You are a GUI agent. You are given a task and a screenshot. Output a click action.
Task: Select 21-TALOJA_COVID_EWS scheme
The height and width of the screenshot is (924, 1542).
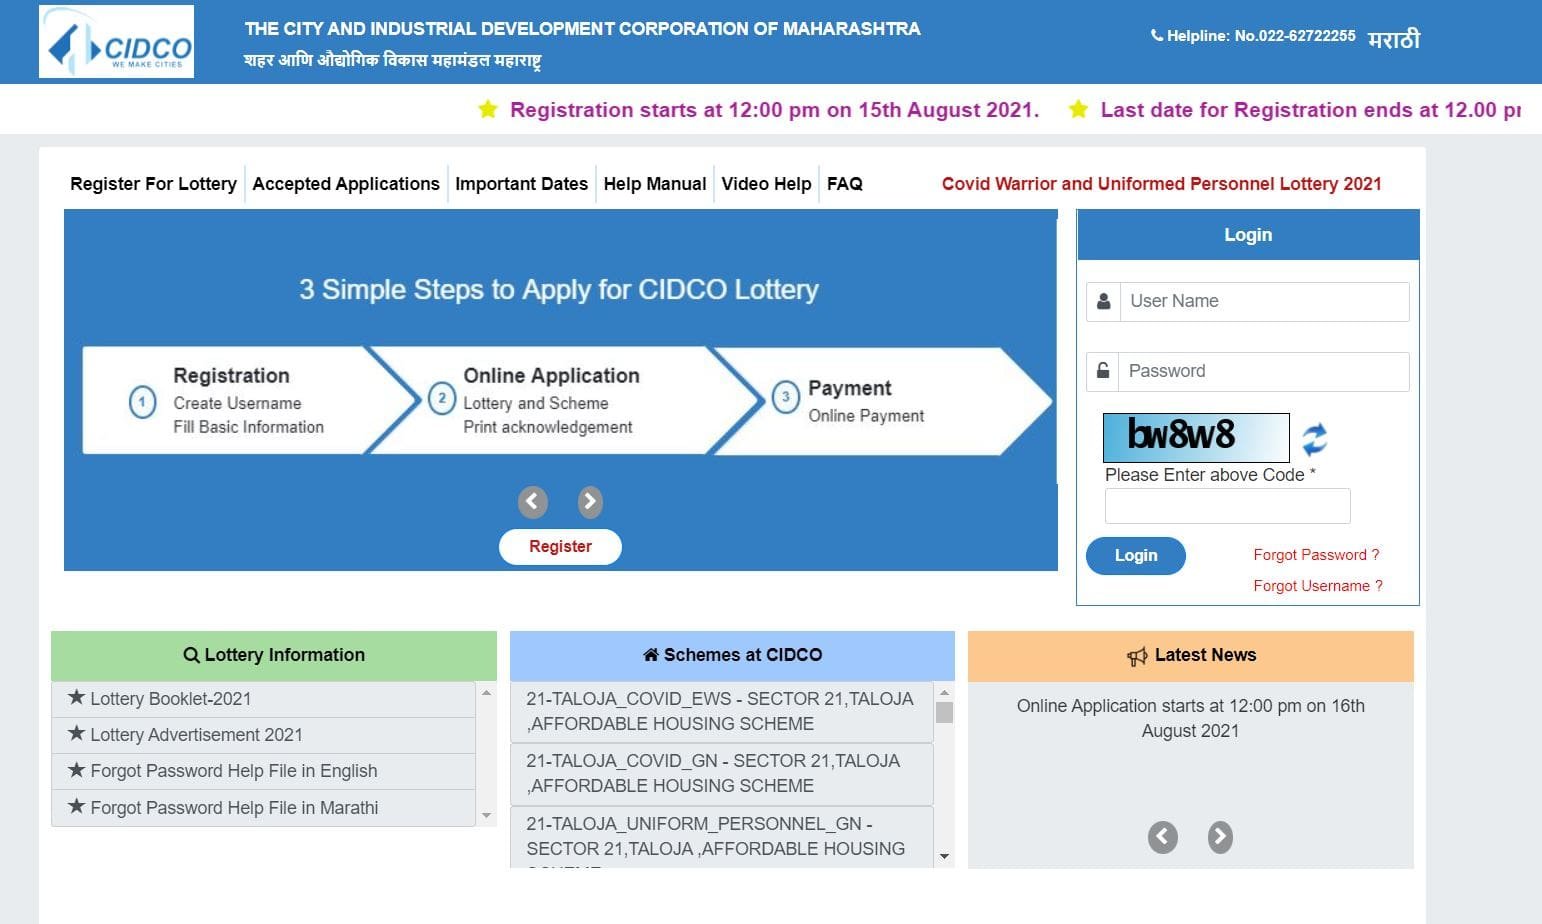tap(721, 711)
